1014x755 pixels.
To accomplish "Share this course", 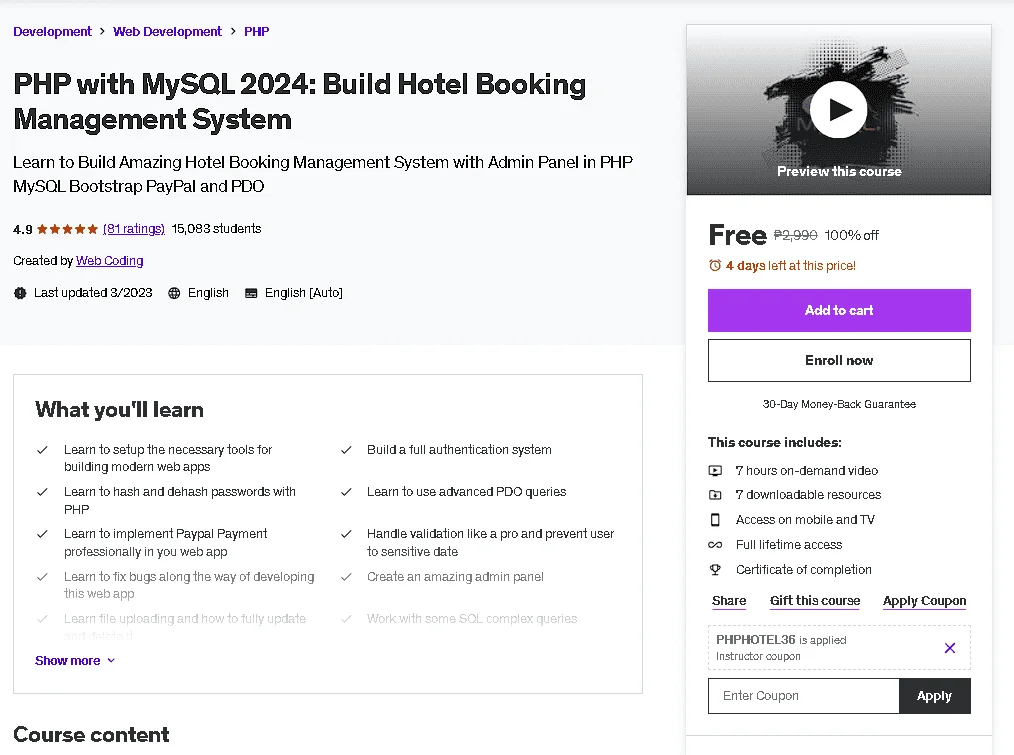I will pyautogui.click(x=729, y=600).
